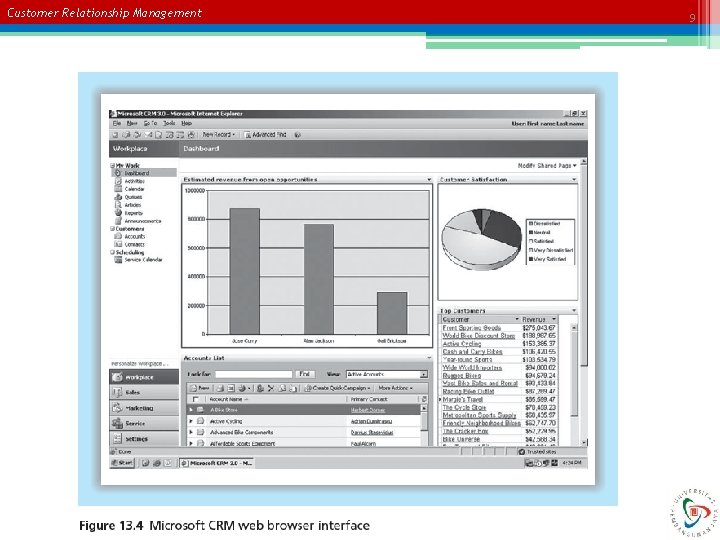Open the More Actions dropdown

tap(395, 388)
